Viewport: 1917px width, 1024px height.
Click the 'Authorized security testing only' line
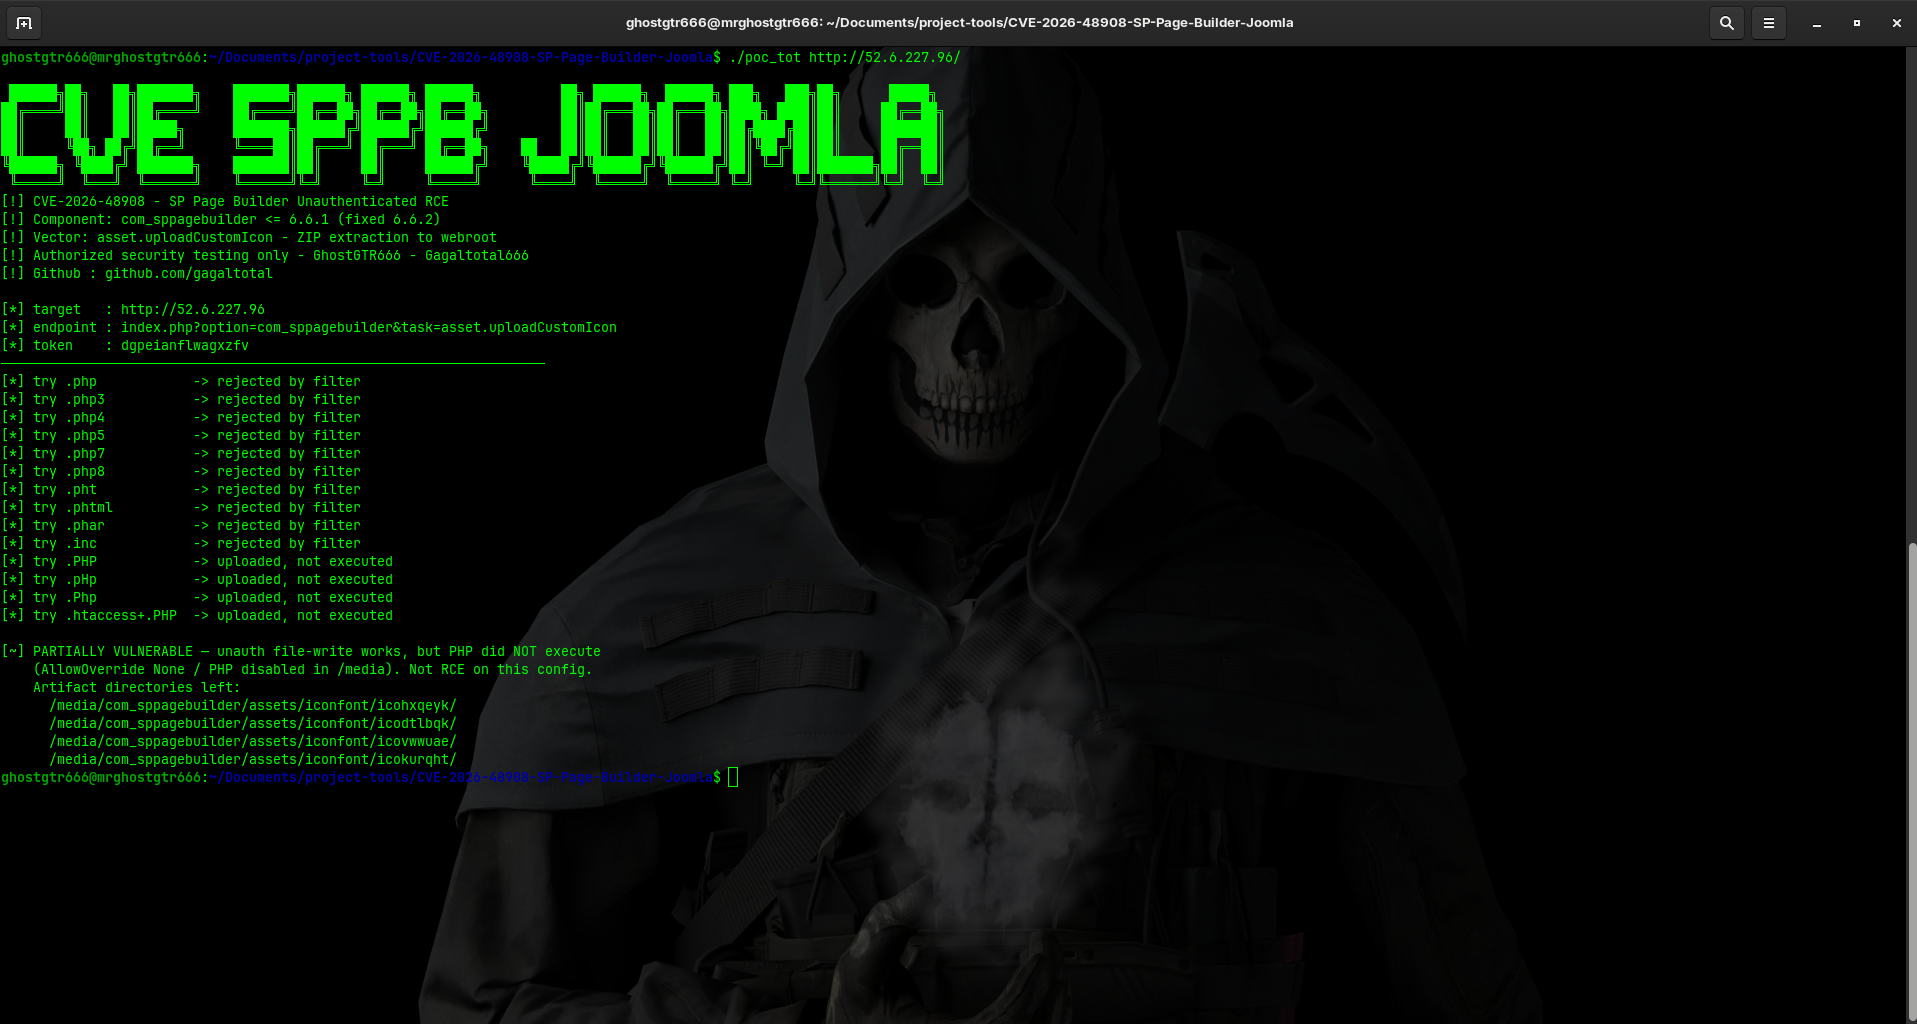[x=265, y=256]
